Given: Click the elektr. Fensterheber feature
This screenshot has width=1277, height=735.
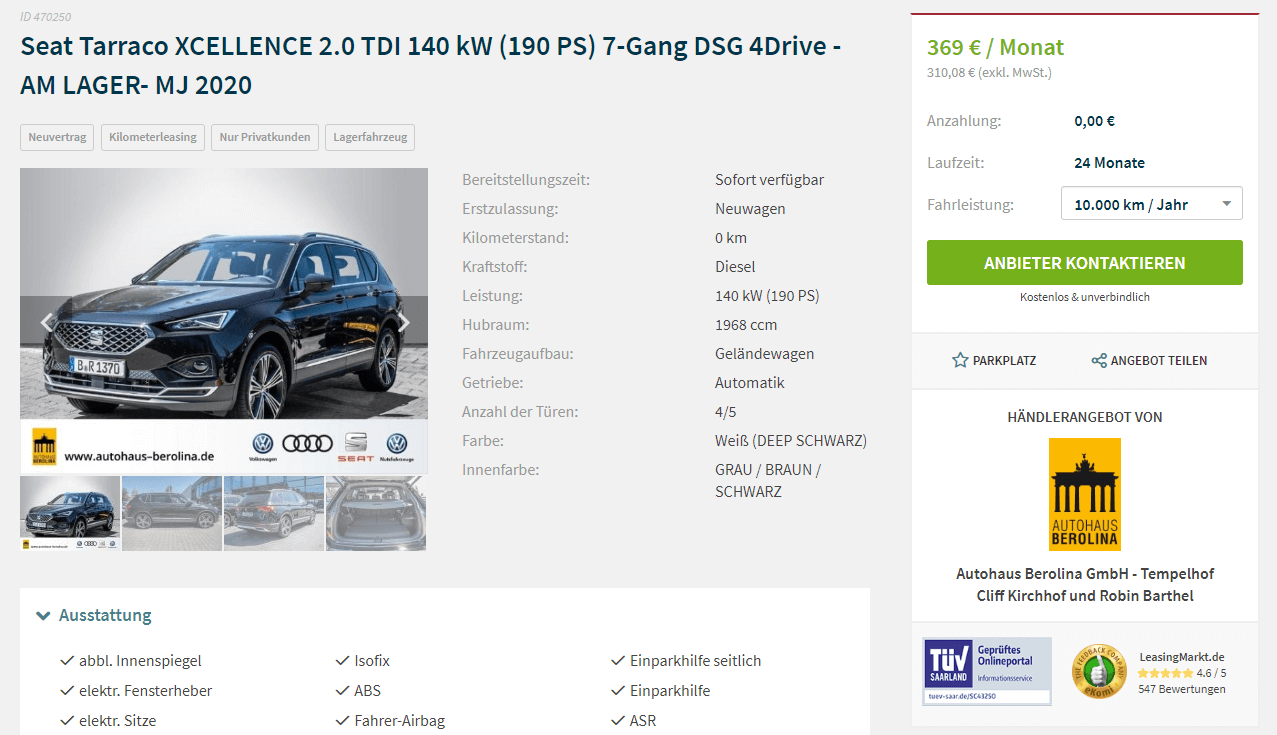Looking at the screenshot, I should (145, 691).
